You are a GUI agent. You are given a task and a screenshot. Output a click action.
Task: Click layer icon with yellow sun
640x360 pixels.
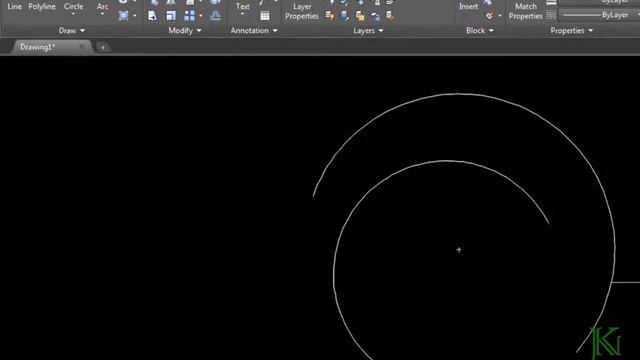pos(360,16)
